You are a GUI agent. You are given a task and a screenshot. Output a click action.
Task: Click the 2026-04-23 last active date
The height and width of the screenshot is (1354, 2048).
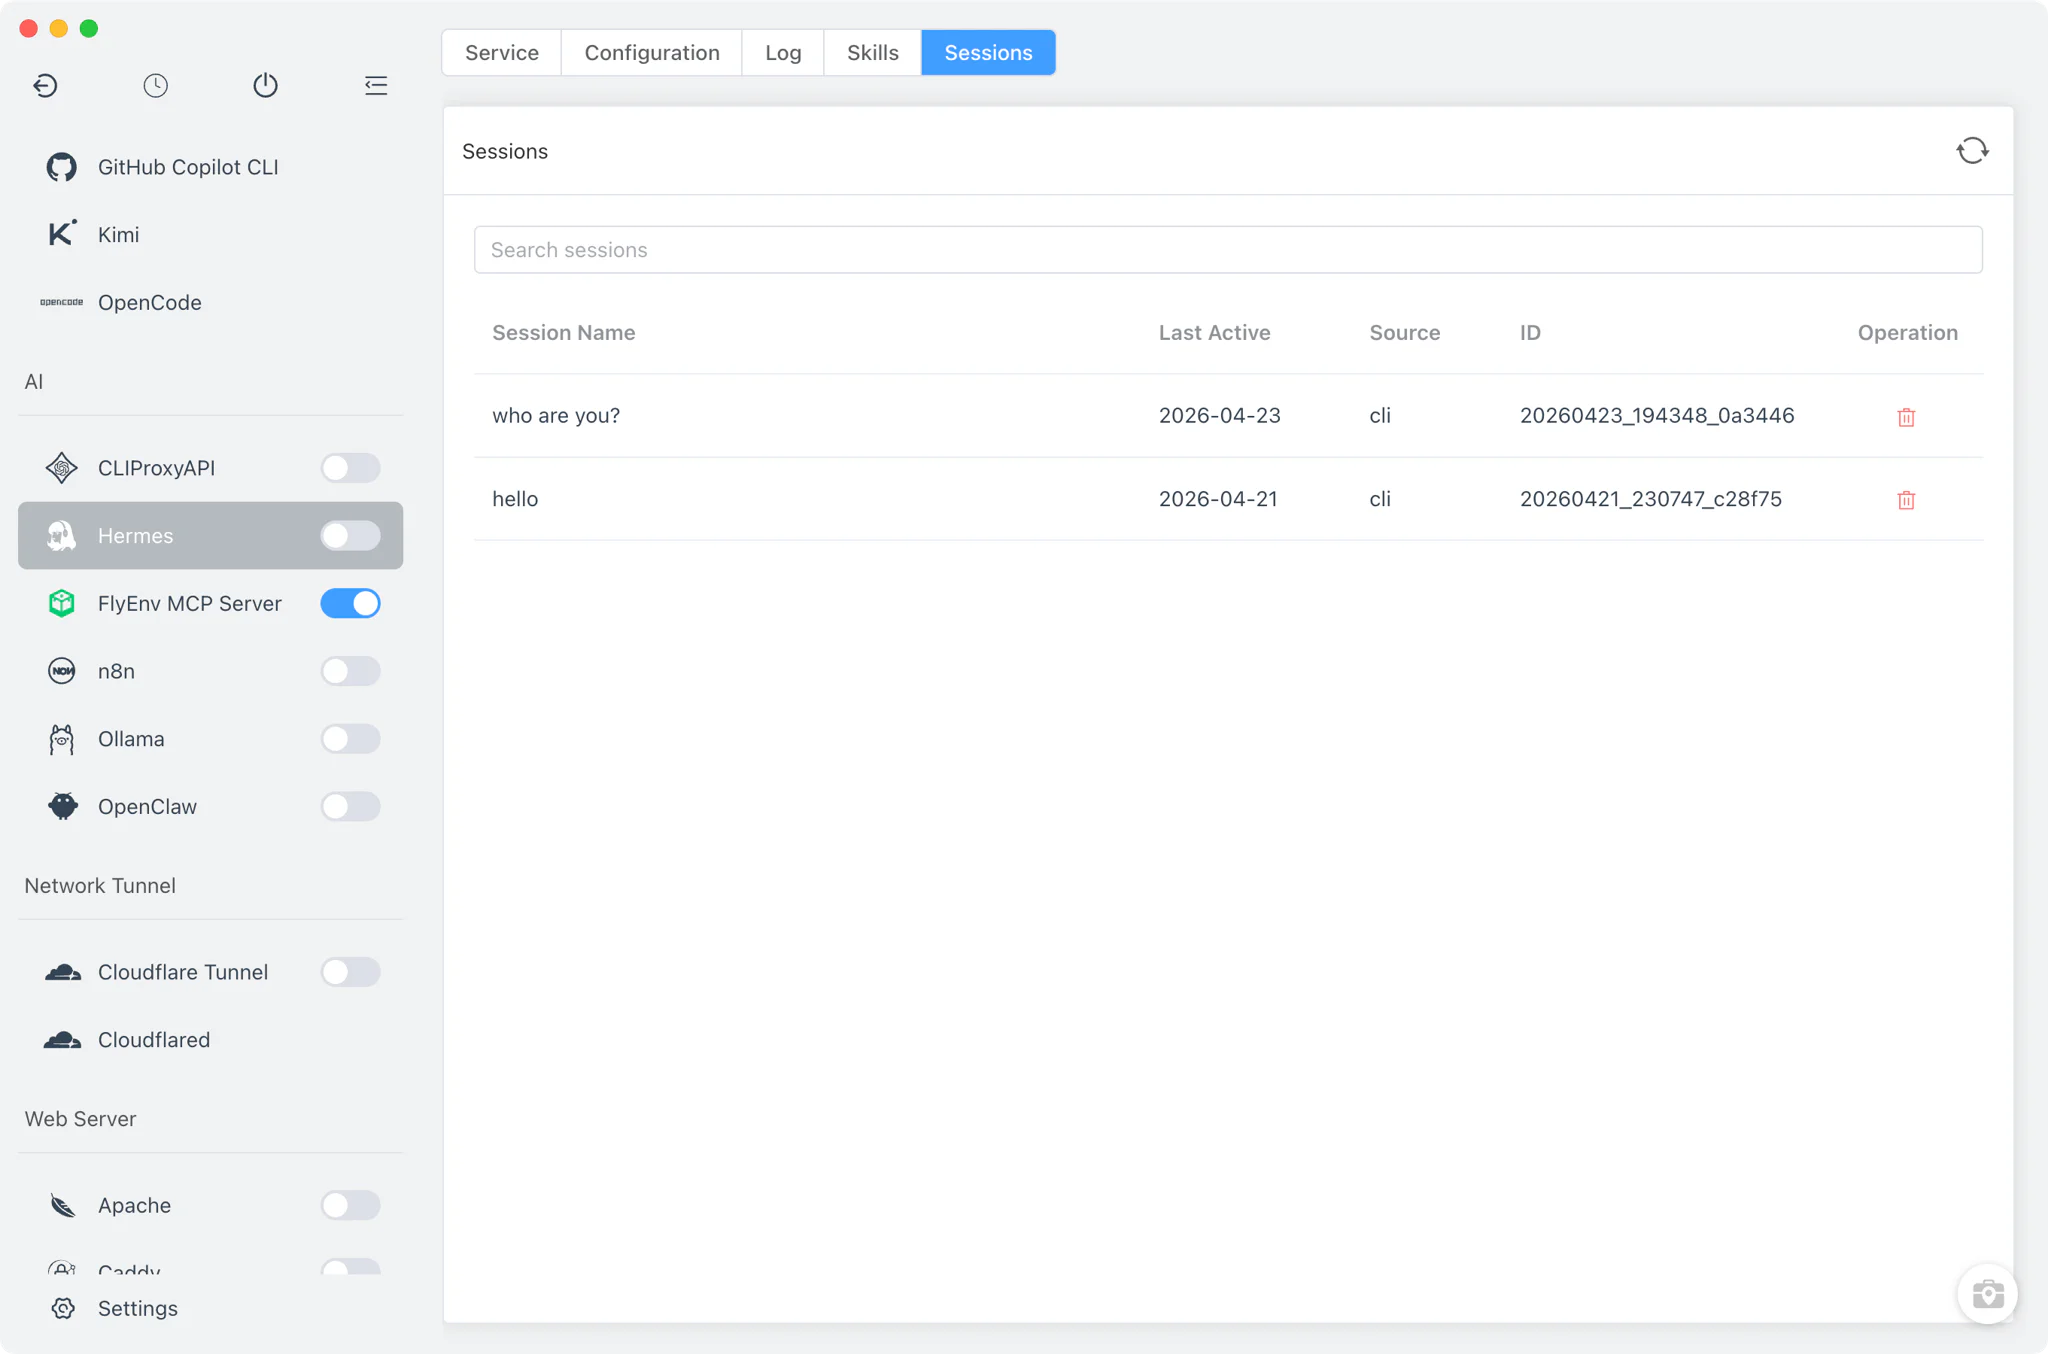(x=1220, y=415)
